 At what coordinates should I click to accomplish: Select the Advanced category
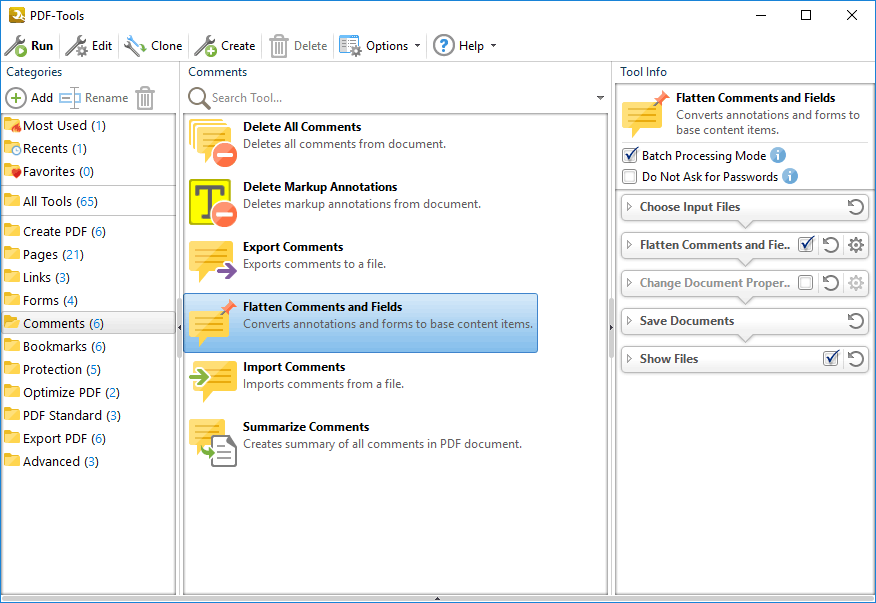pos(89,461)
